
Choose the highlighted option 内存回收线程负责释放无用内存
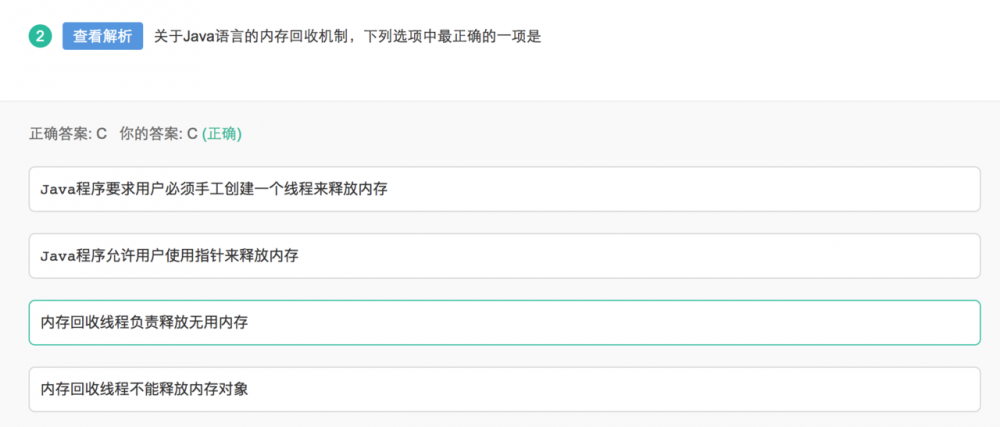coord(504,322)
